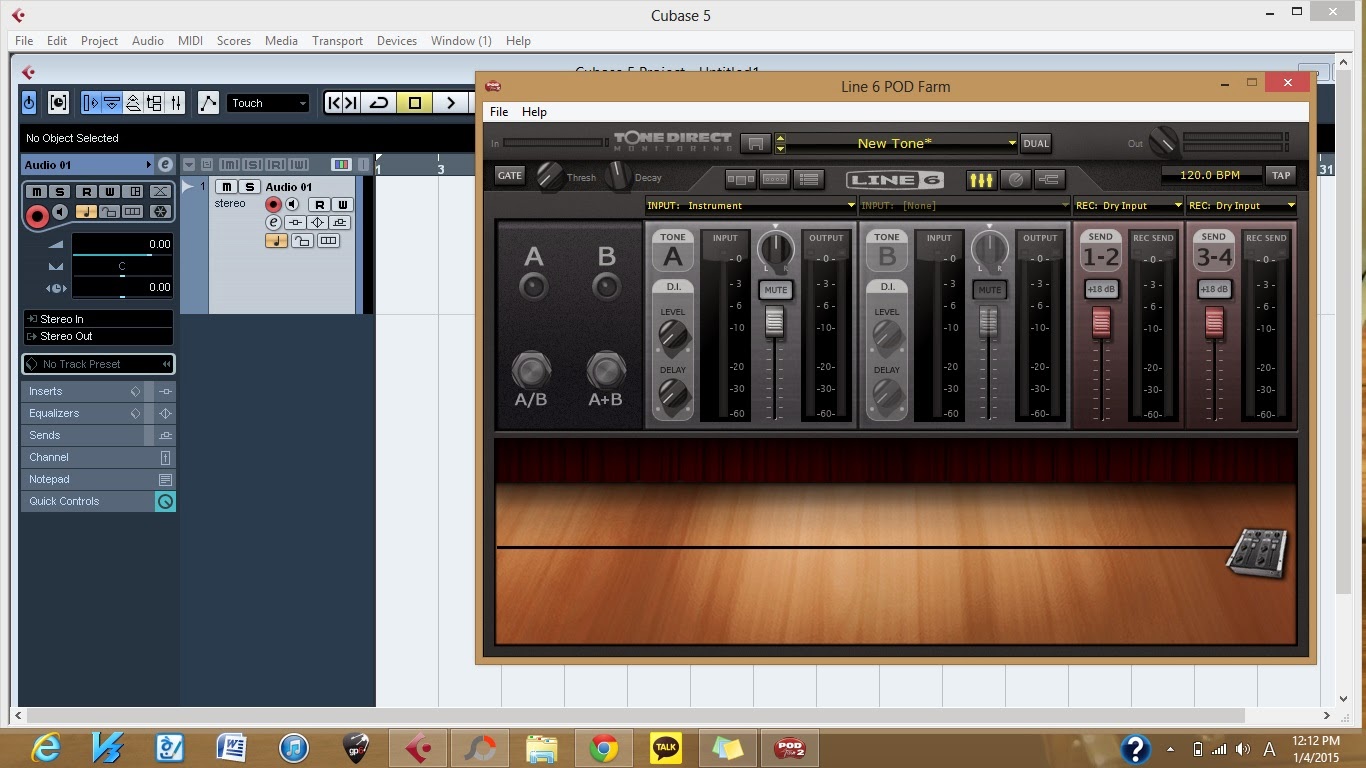This screenshot has width=1366, height=768.
Task: Open the INPUT: Instrument dropdown
Action: pyautogui.click(x=751, y=206)
